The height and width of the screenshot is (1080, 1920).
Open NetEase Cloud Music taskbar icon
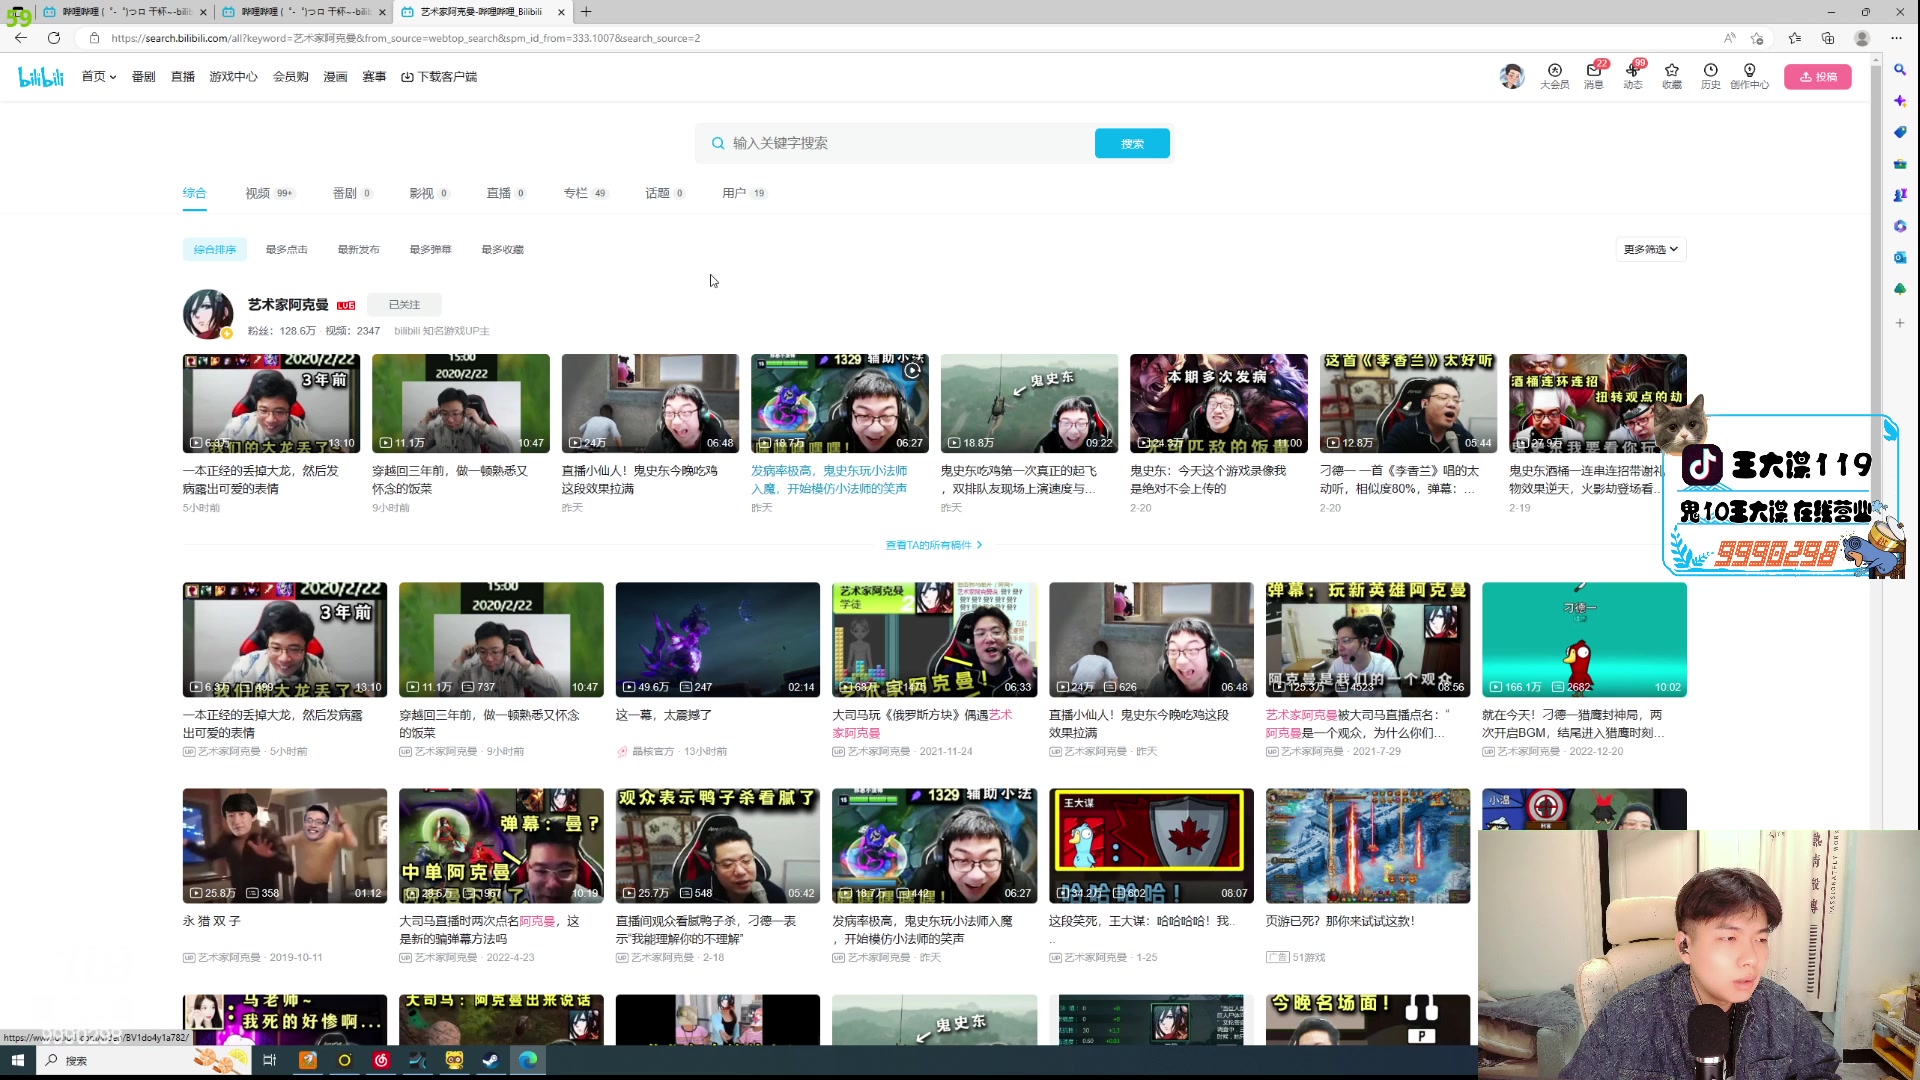point(381,1060)
